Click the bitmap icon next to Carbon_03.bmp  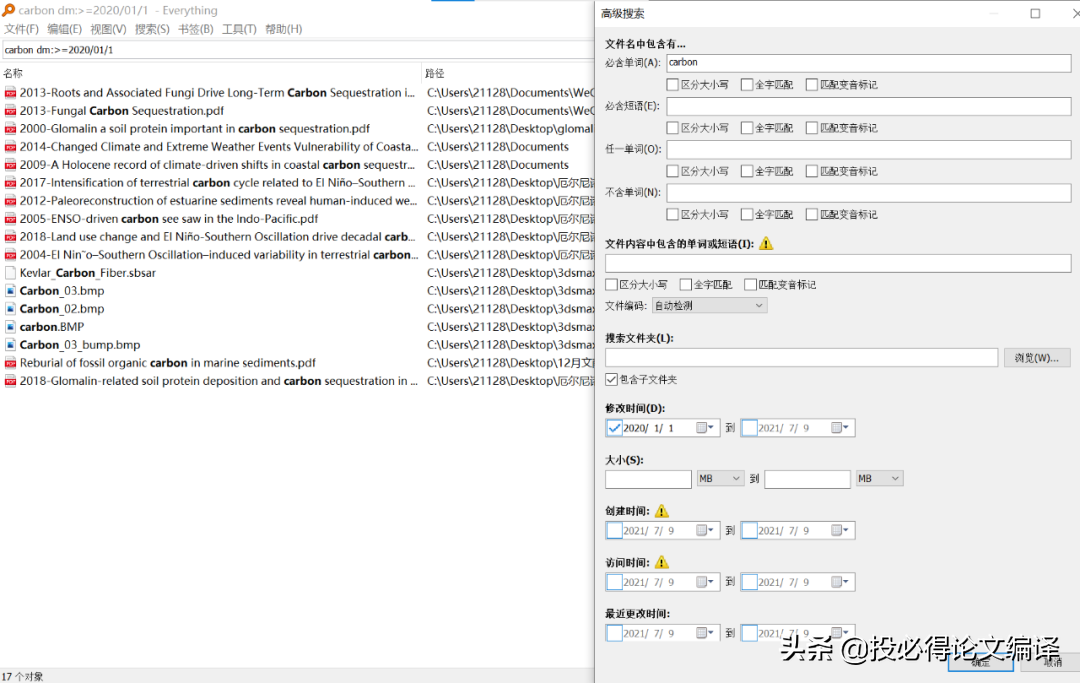tap(10, 291)
